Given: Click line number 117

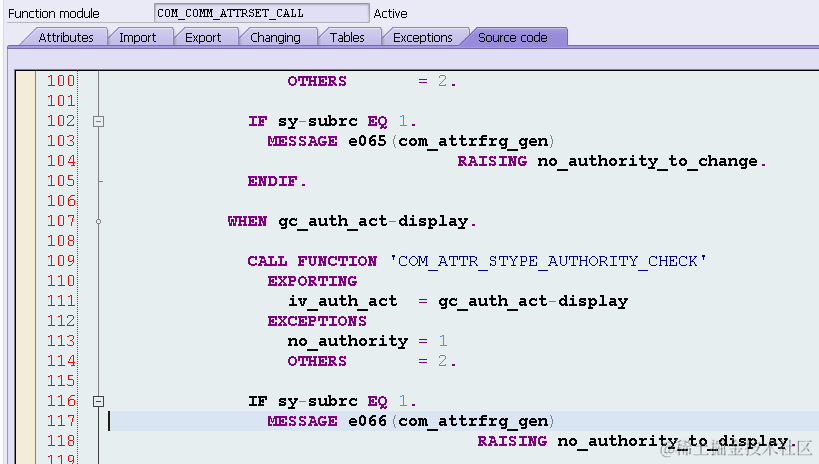Looking at the screenshot, I should click(x=61, y=421).
